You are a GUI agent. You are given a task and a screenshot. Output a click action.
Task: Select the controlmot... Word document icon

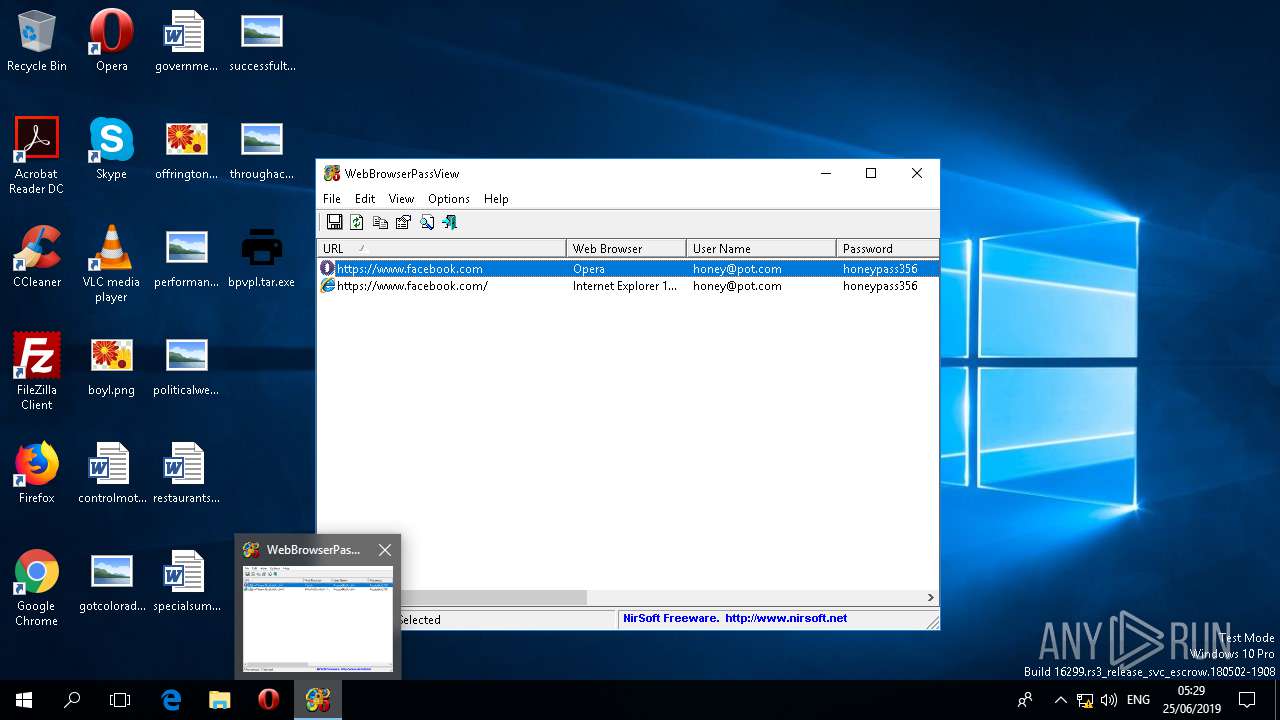(111, 473)
